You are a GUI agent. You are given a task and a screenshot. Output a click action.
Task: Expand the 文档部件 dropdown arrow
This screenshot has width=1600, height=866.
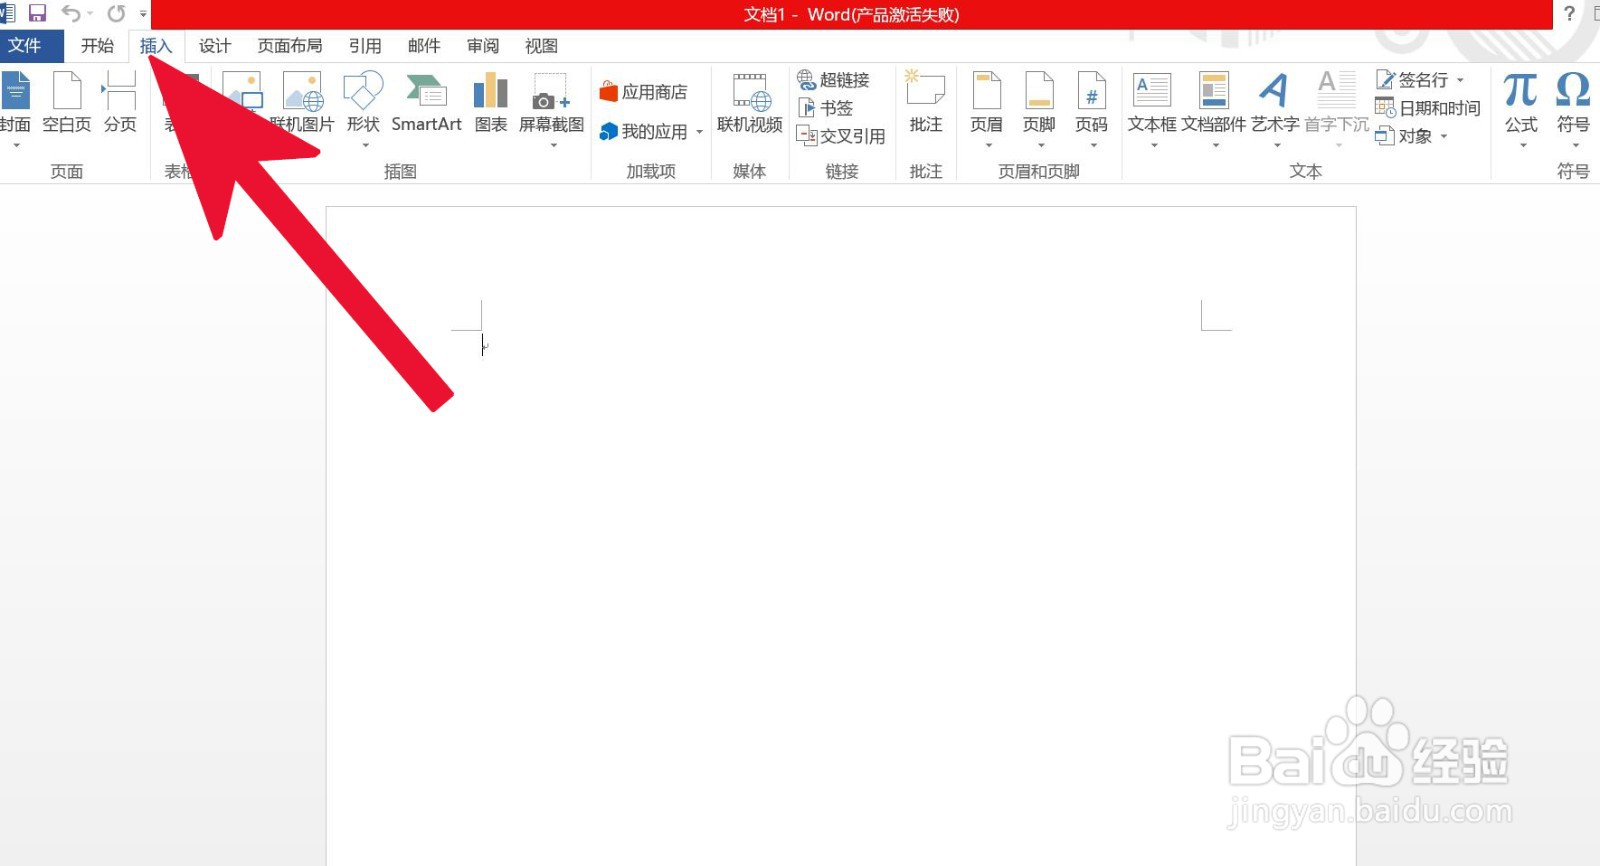(x=1216, y=146)
